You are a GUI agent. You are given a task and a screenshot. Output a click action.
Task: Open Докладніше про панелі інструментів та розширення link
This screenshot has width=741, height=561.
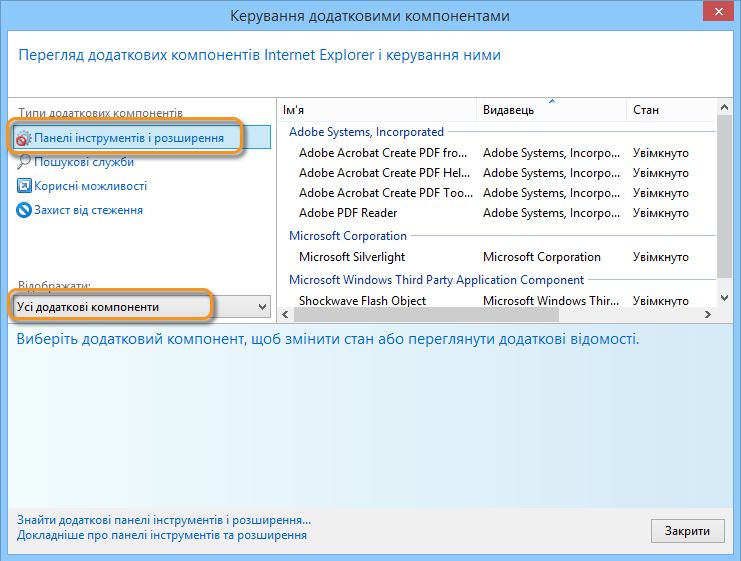pos(162,535)
